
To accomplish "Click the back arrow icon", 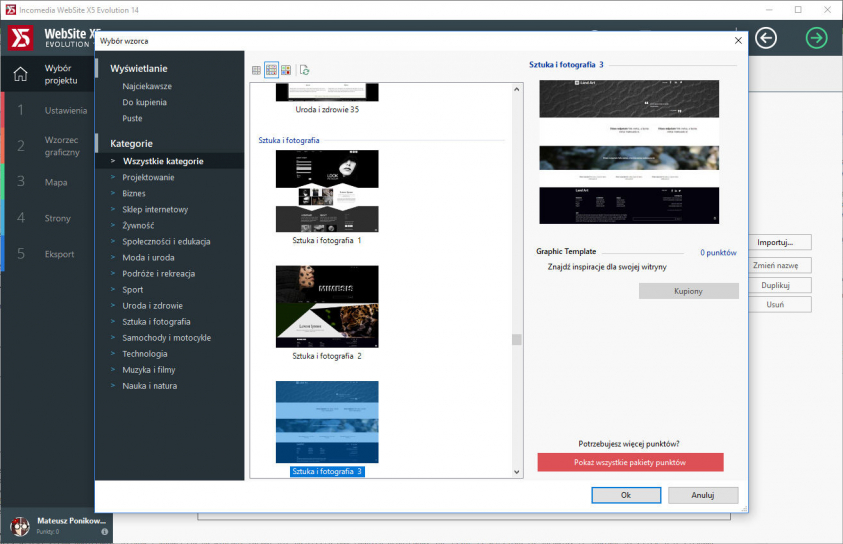I will tap(766, 38).
